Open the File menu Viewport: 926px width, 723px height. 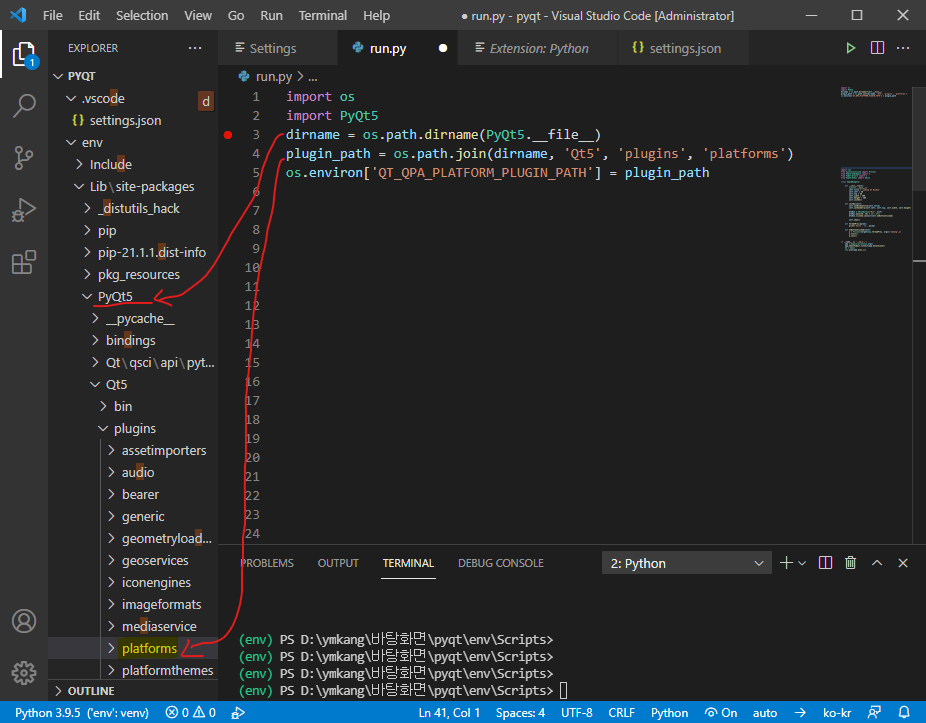[53, 15]
